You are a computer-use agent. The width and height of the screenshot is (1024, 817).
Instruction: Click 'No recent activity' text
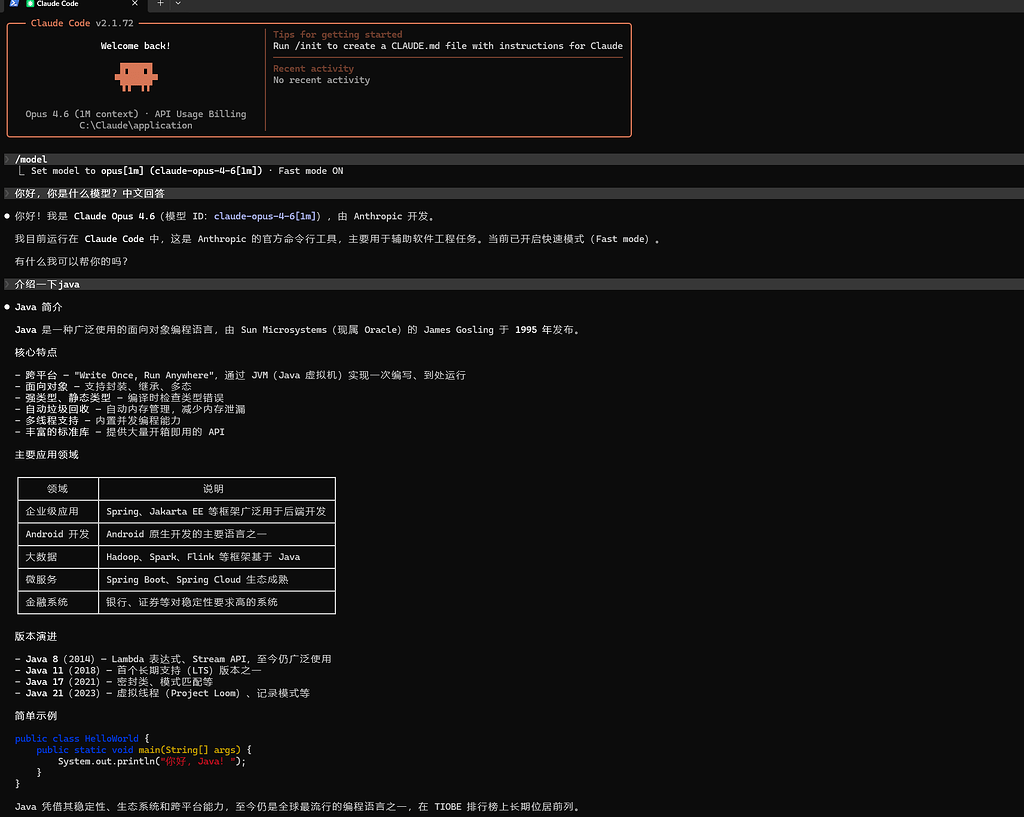point(321,80)
